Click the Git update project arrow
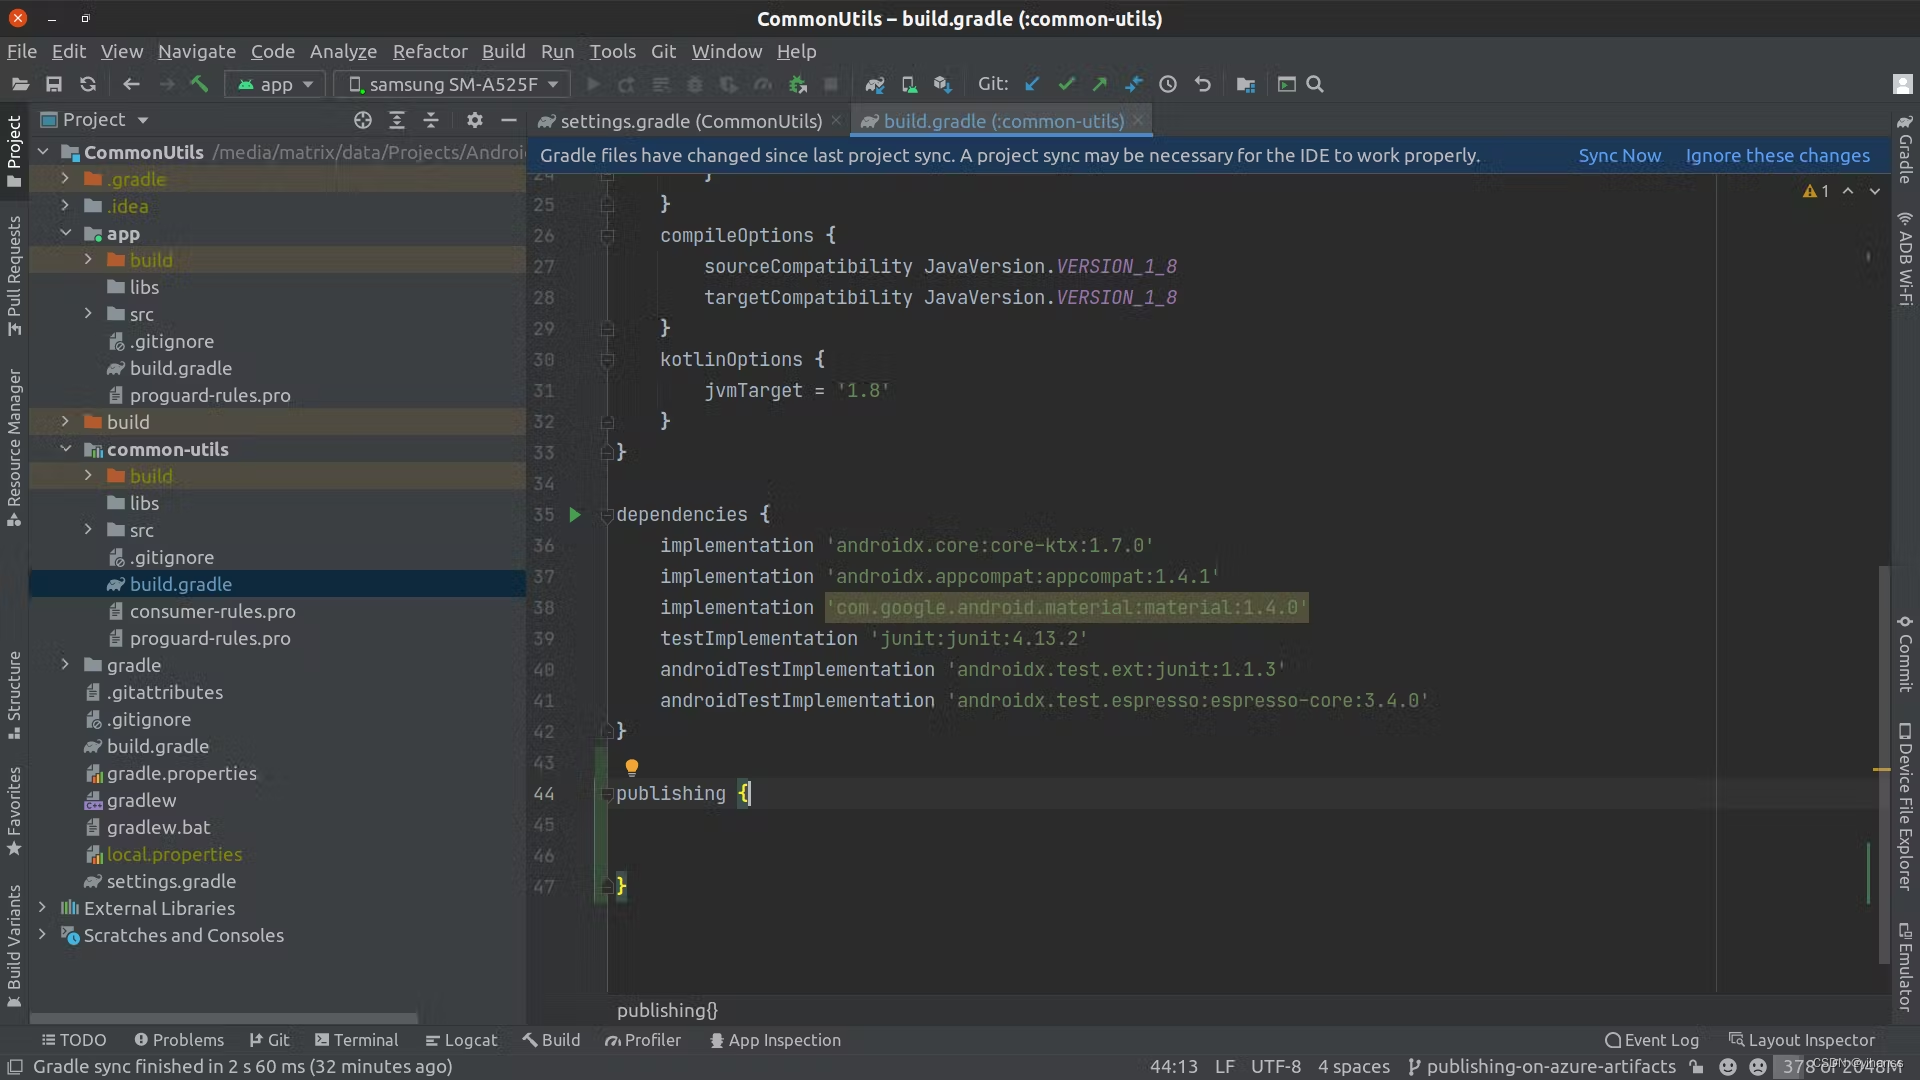The width and height of the screenshot is (1920, 1080). tap(1033, 85)
